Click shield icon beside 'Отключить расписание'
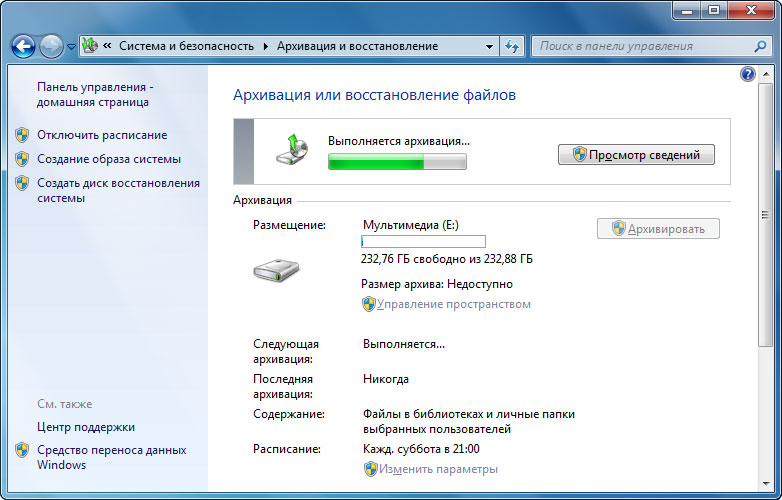Viewport: 782px width, 500px height. tap(21, 135)
